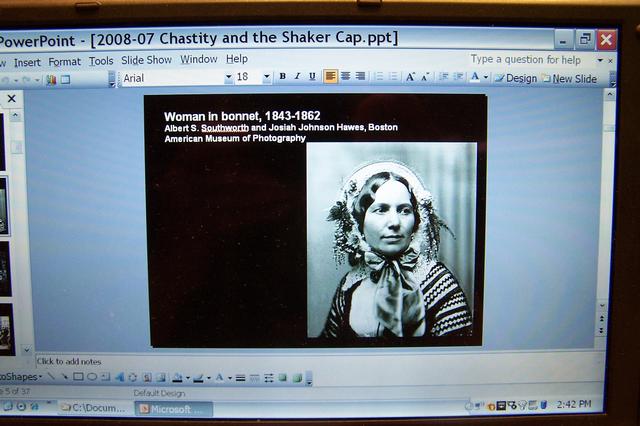Open the Insert menu
The width and height of the screenshot is (640, 426).
point(27,62)
